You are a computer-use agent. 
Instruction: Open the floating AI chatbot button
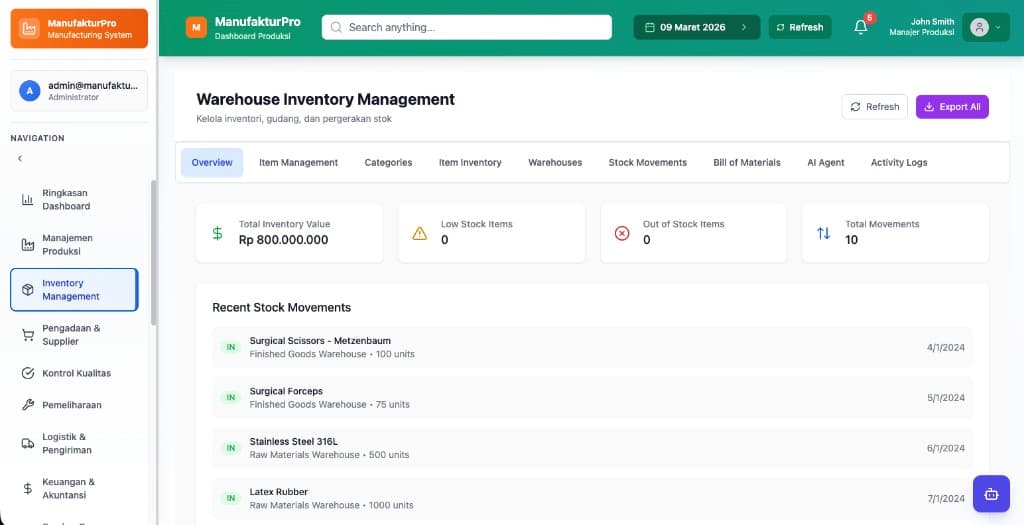(991, 493)
